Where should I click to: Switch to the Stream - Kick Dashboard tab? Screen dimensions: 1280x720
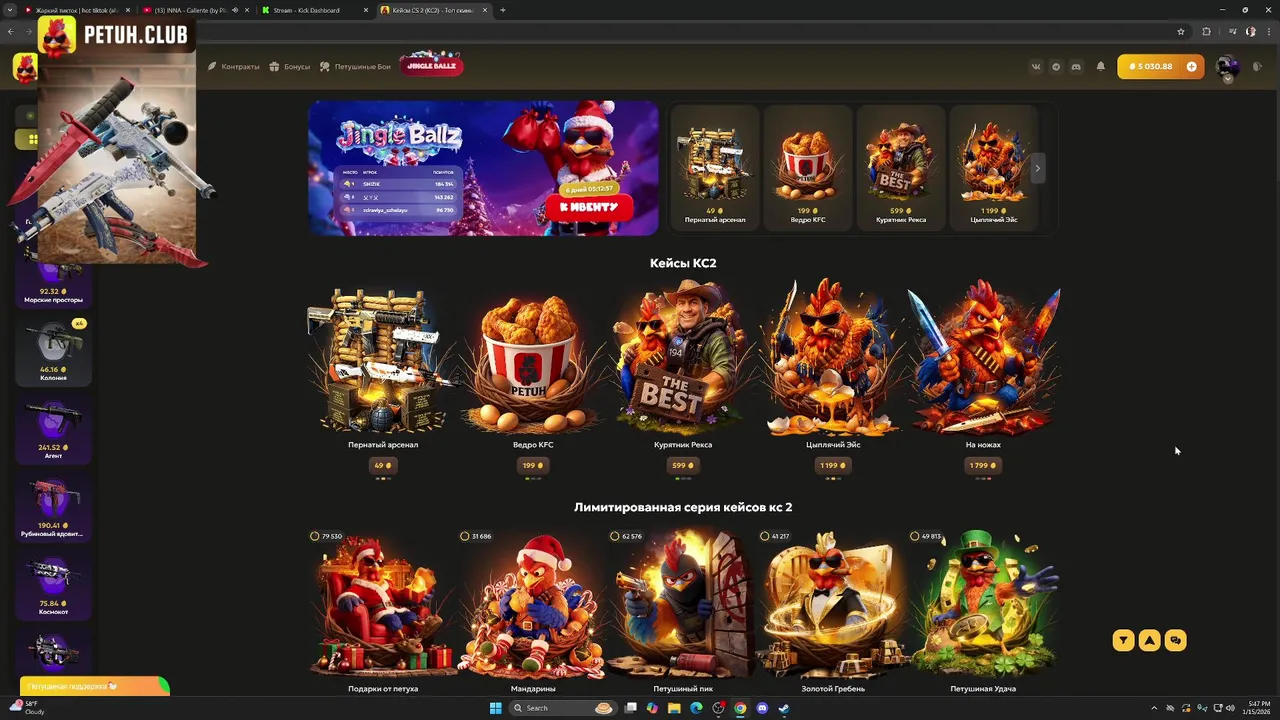pyautogui.click(x=316, y=10)
